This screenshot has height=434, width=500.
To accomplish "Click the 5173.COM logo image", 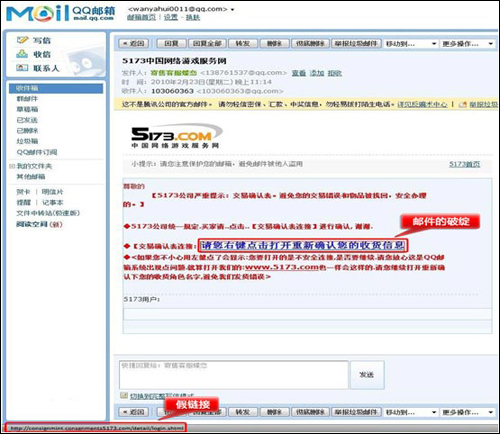I will coord(176,136).
